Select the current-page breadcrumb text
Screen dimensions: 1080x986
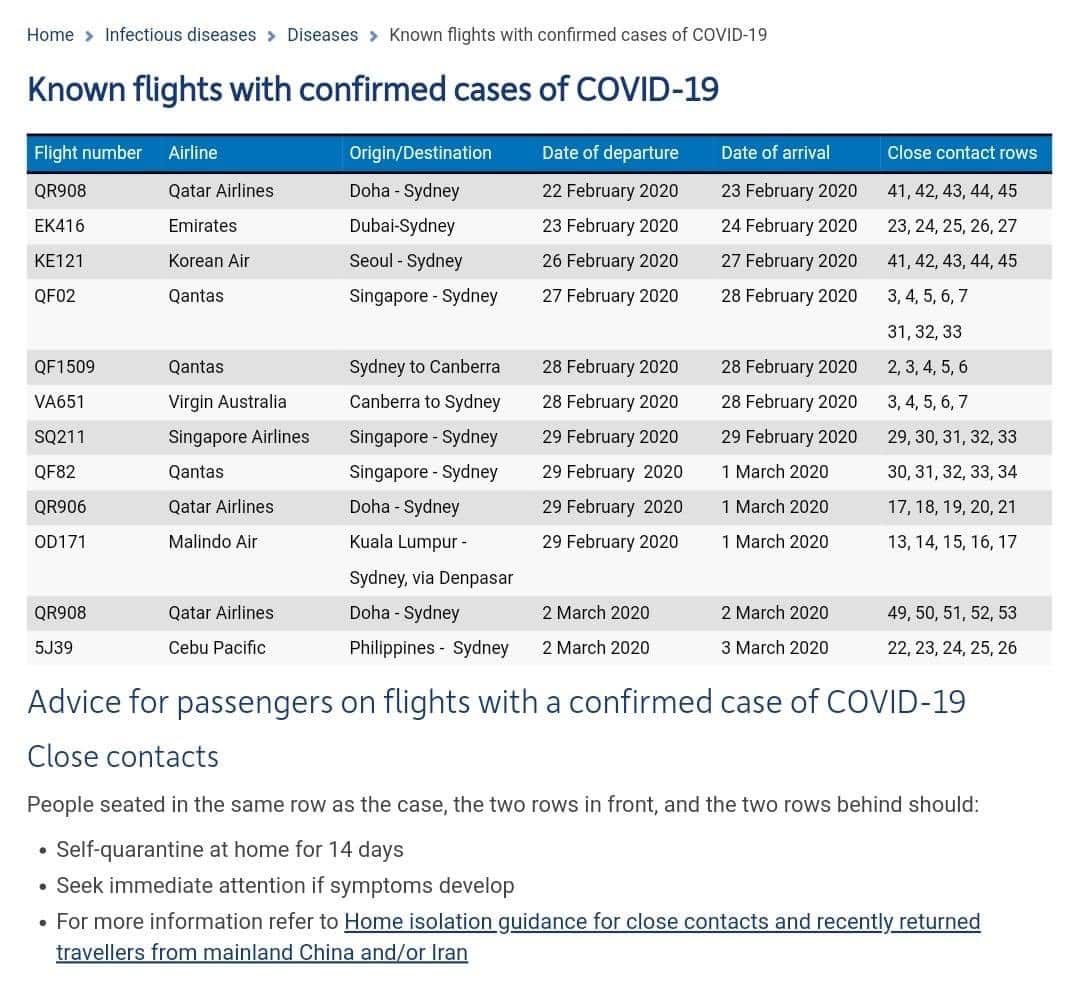tap(577, 35)
